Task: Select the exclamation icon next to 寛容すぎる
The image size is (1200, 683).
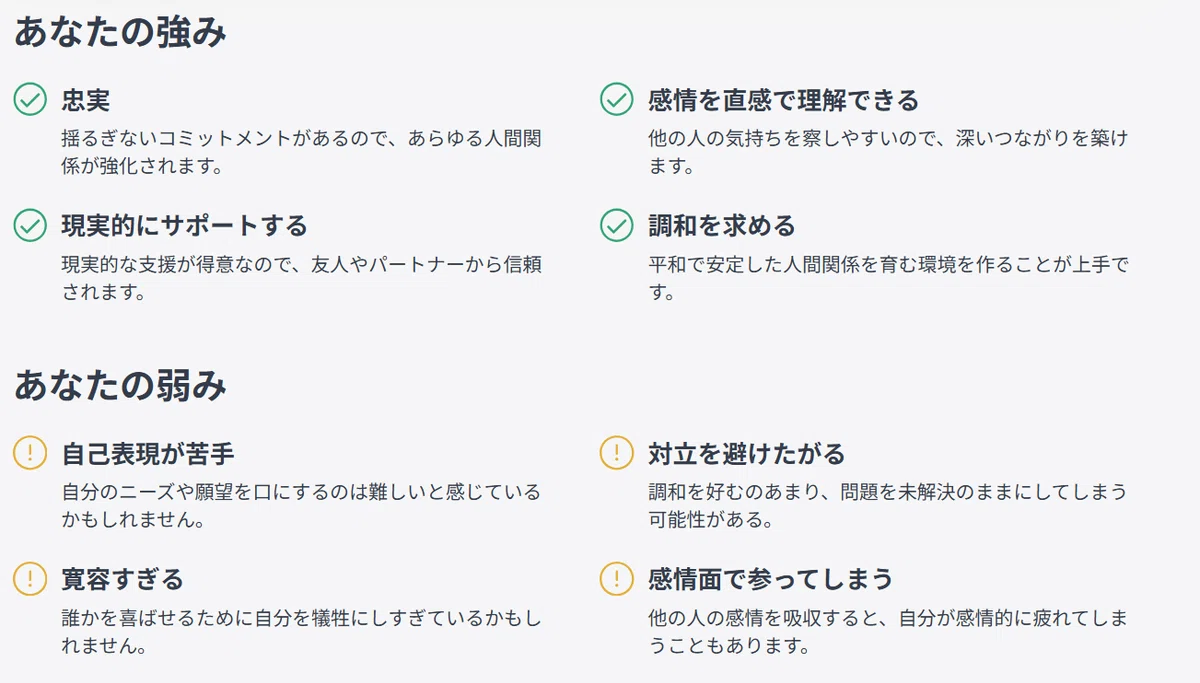Action: pos(30,578)
